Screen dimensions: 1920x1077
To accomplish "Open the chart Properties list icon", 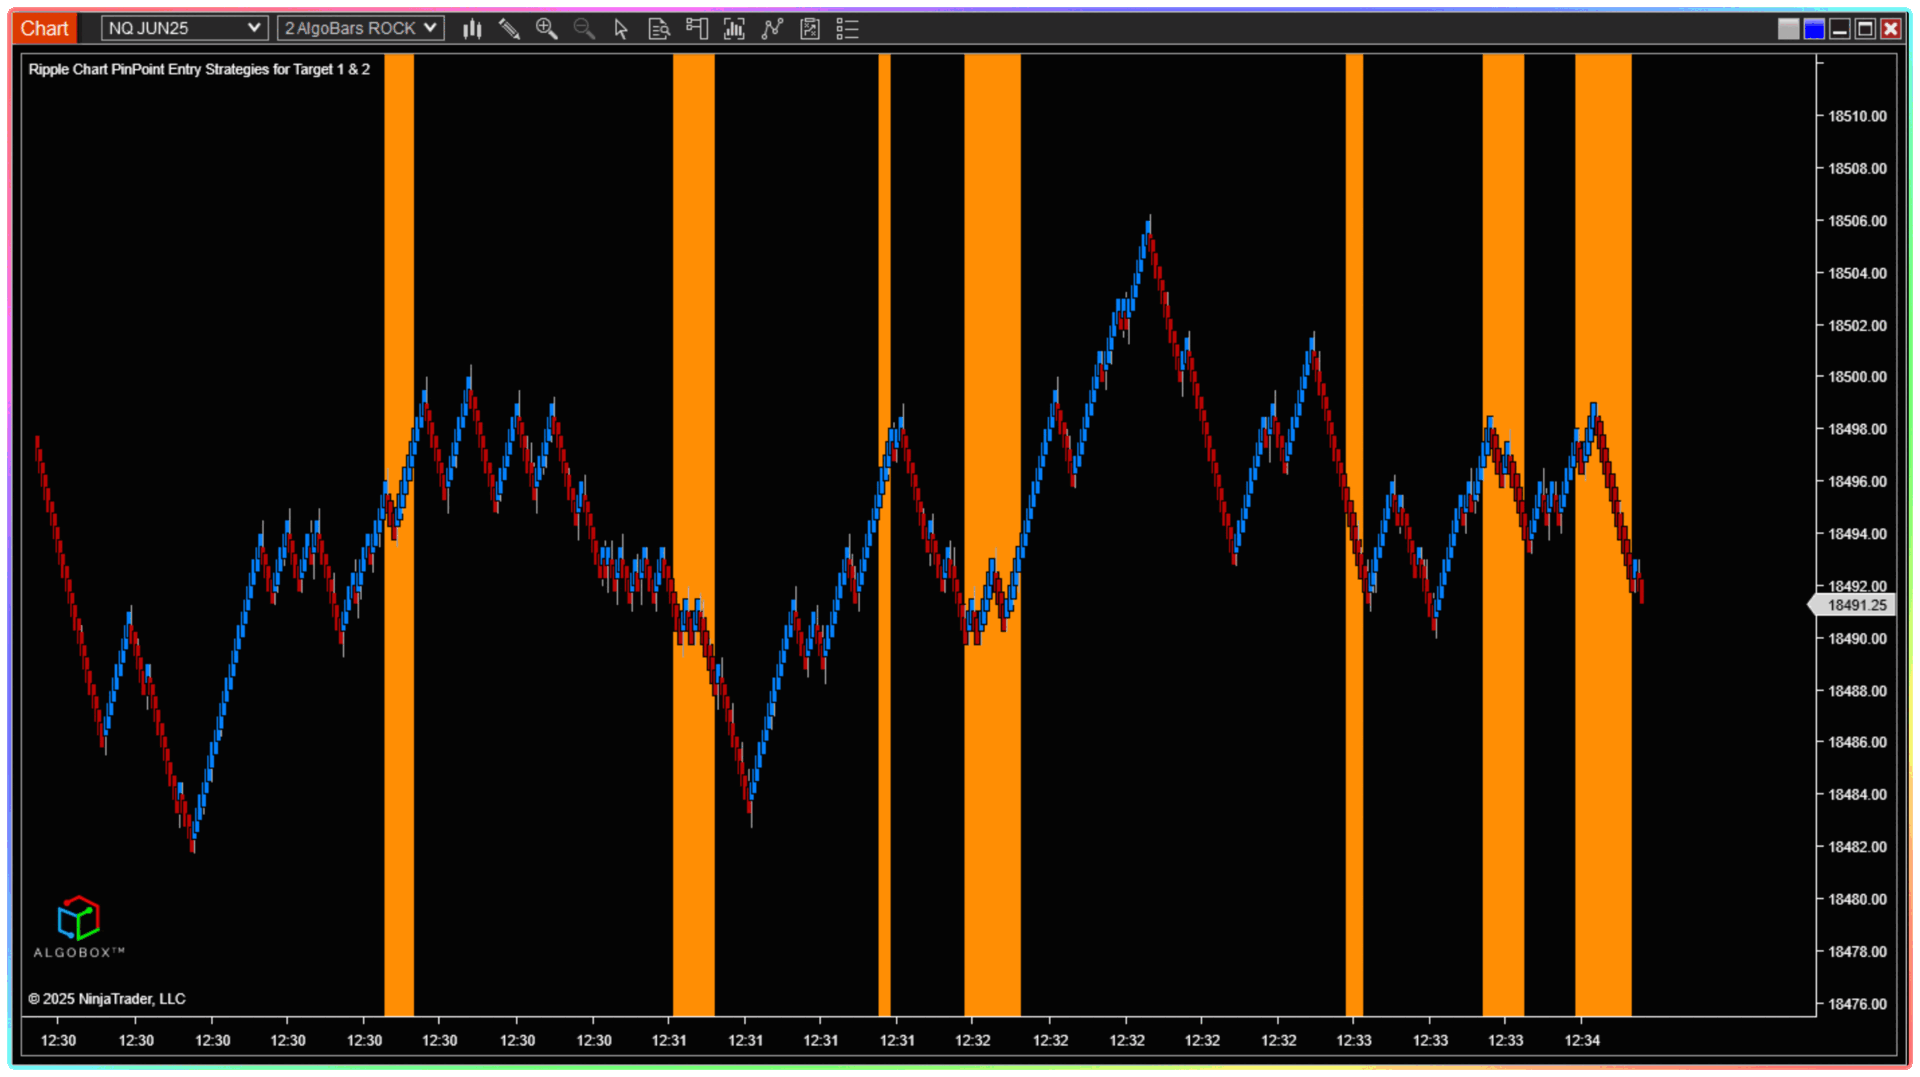I will (x=847, y=29).
